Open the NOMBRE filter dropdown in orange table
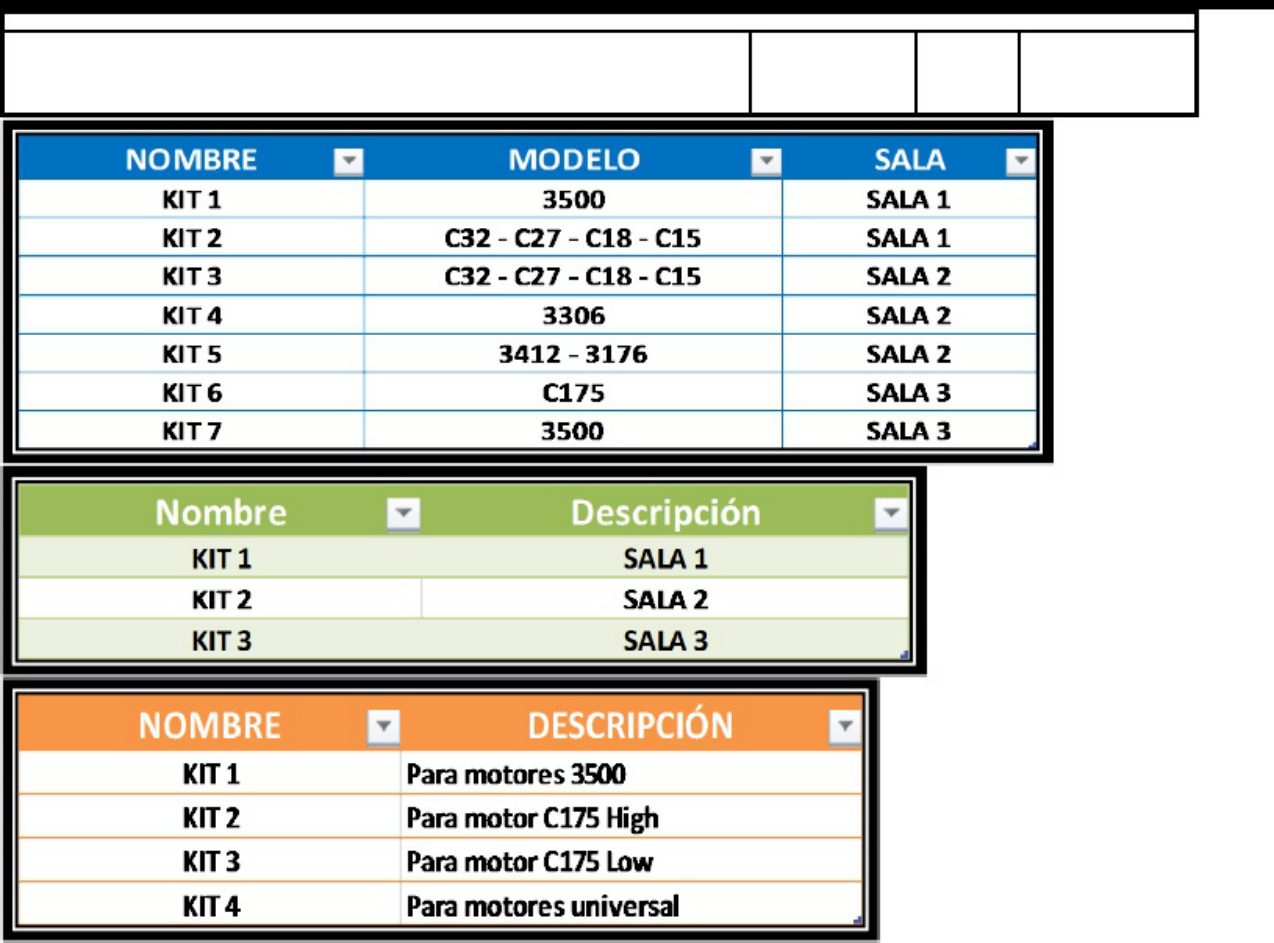1274x943 pixels. [x=384, y=727]
